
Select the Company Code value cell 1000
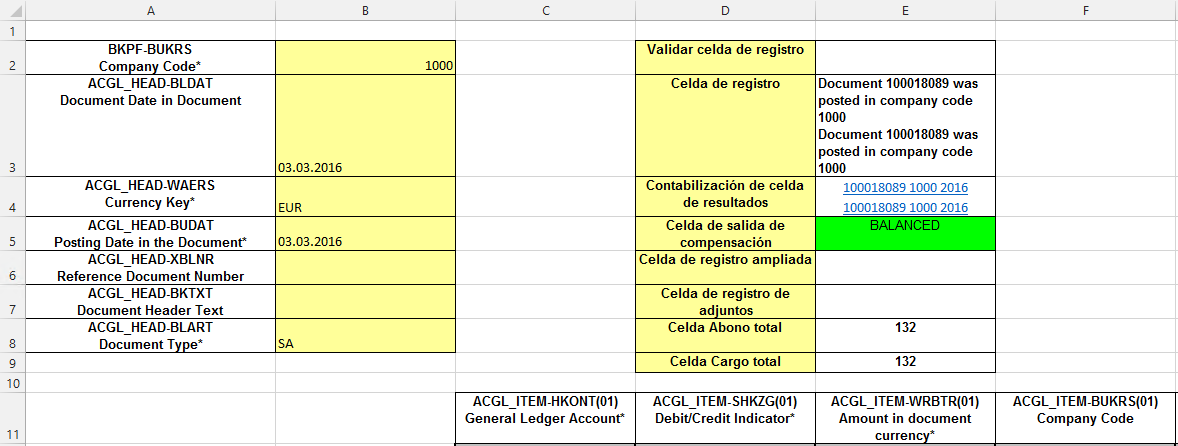(365, 57)
